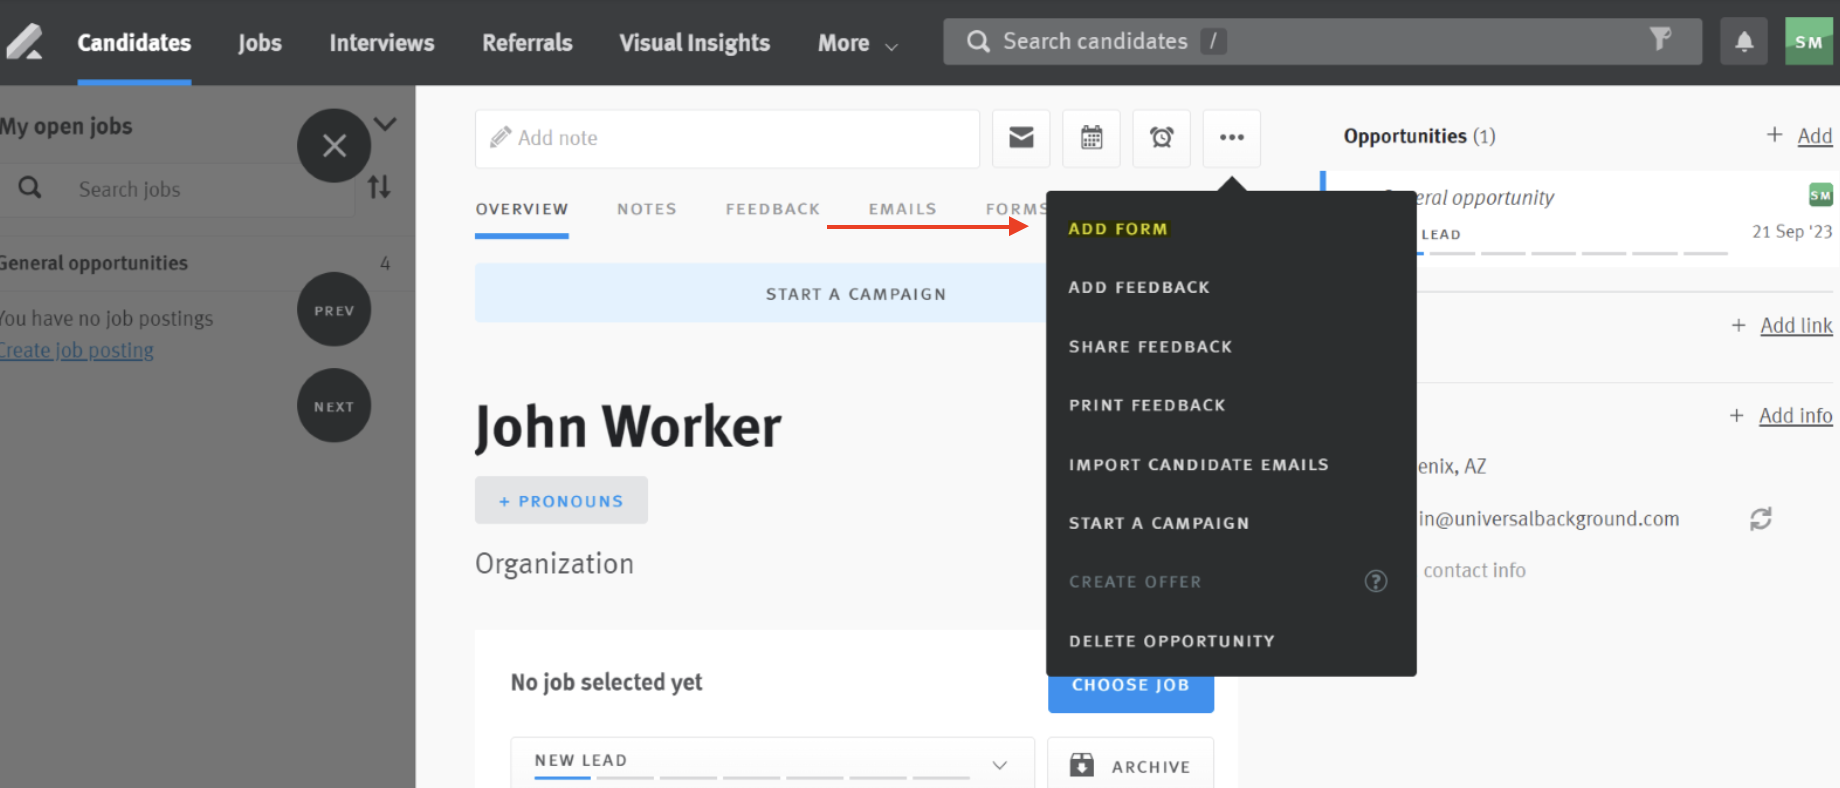
Task: Click the notification bell icon
Action: [x=1744, y=42]
